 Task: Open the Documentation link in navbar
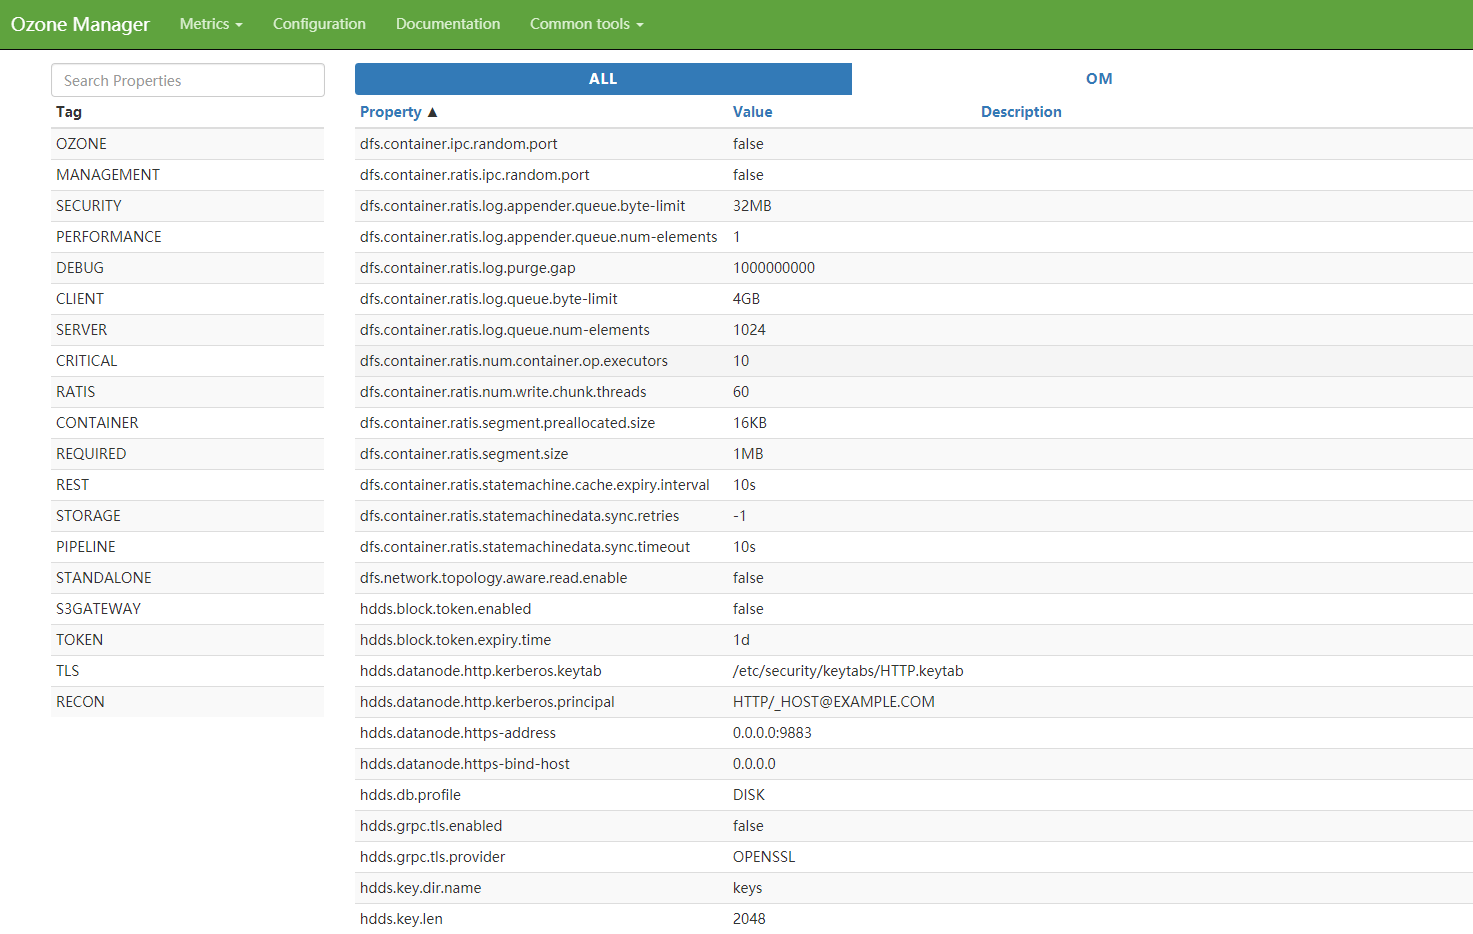pyautogui.click(x=448, y=24)
